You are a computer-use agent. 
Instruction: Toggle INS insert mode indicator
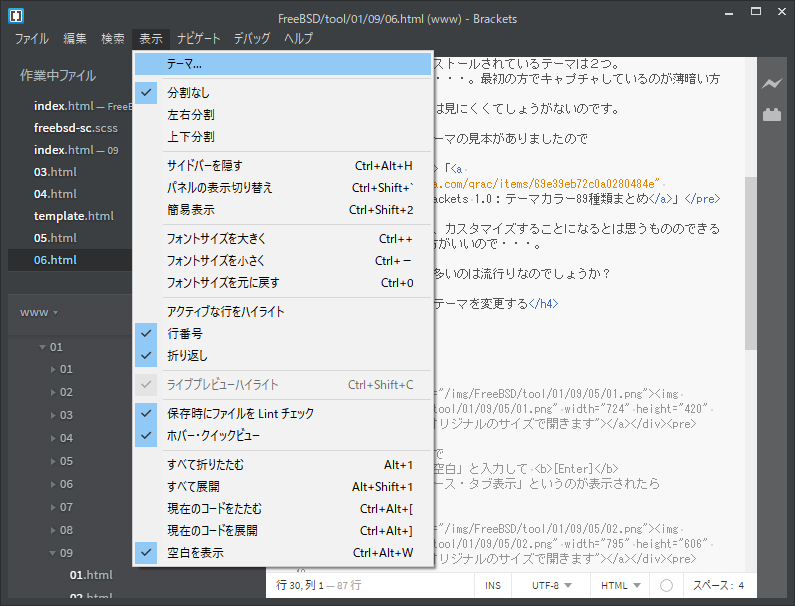(x=493, y=586)
